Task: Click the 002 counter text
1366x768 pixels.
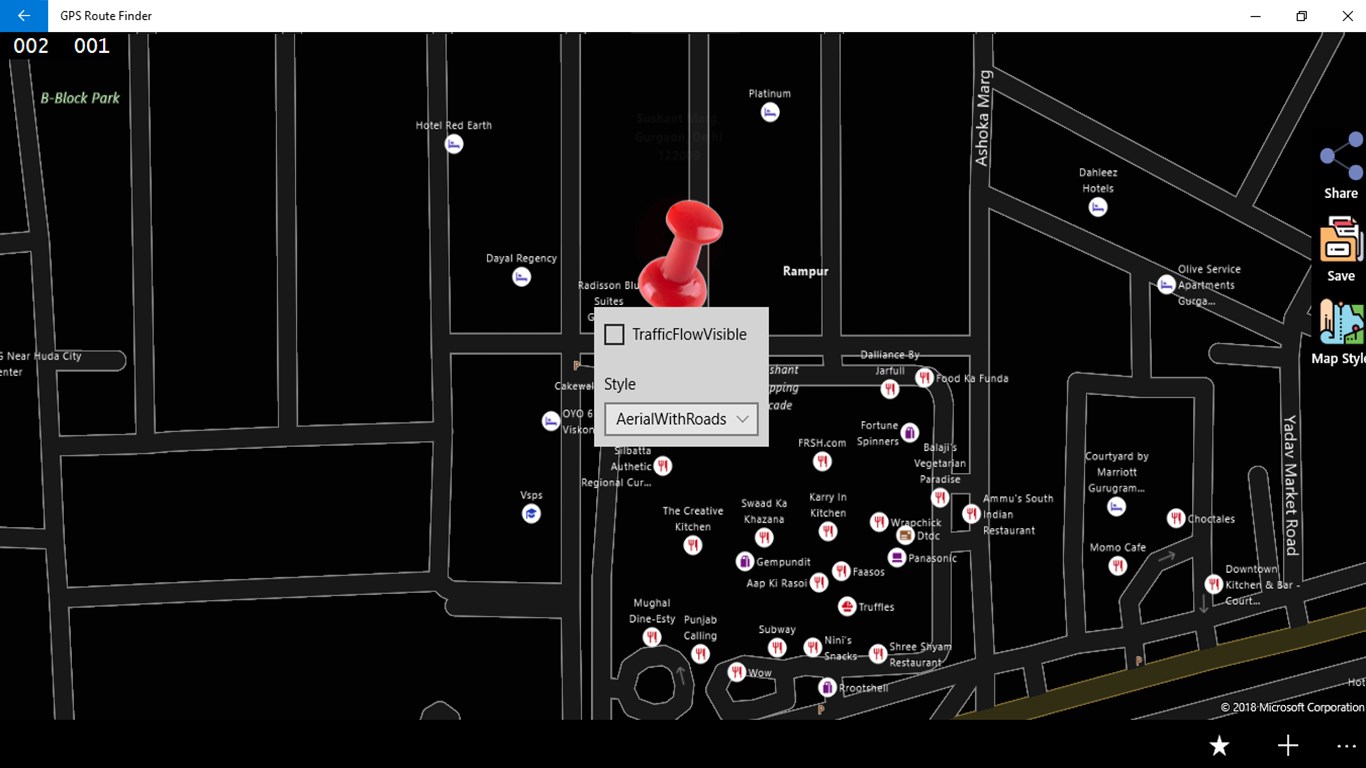Action: pyautogui.click(x=31, y=46)
